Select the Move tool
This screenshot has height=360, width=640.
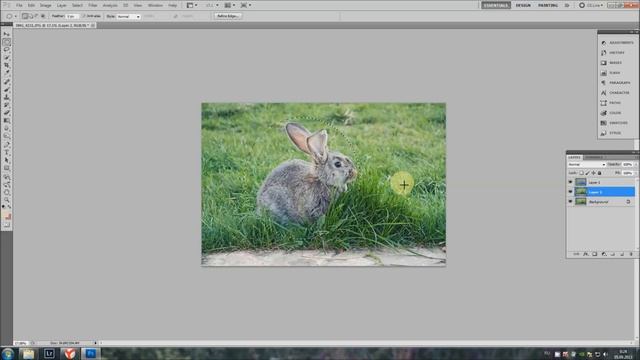[x=7, y=34]
